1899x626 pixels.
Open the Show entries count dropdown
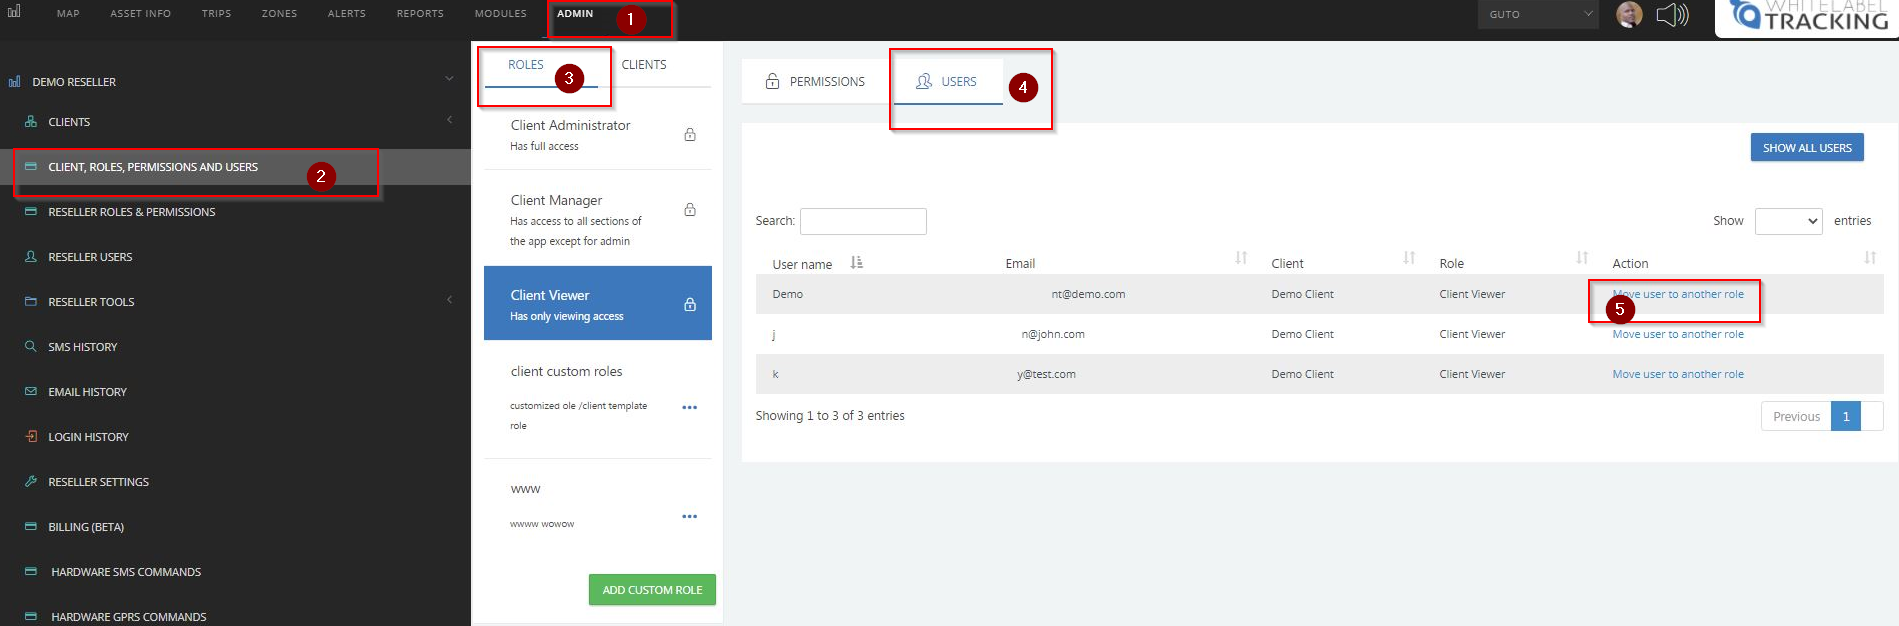1789,221
